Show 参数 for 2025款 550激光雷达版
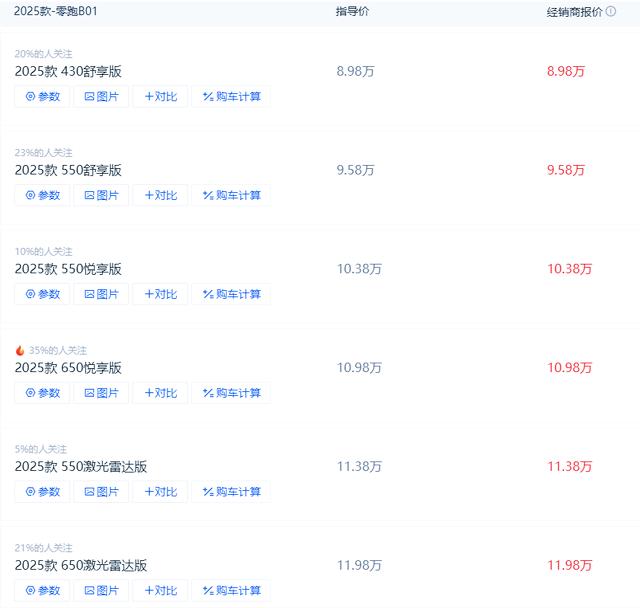Image resolution: width=640 pixels, height=608 pixels. point(42,491)
